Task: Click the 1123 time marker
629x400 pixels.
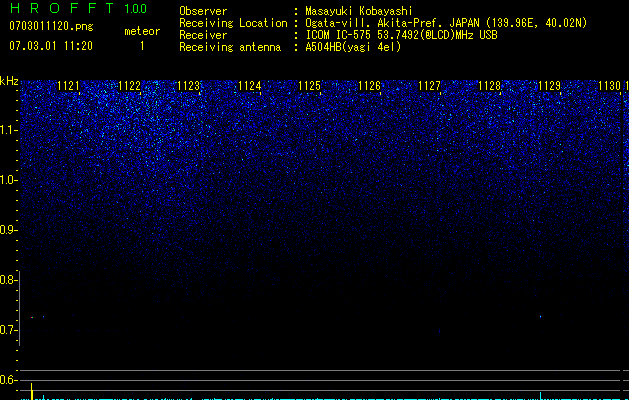Action: (x=189, y=86)
